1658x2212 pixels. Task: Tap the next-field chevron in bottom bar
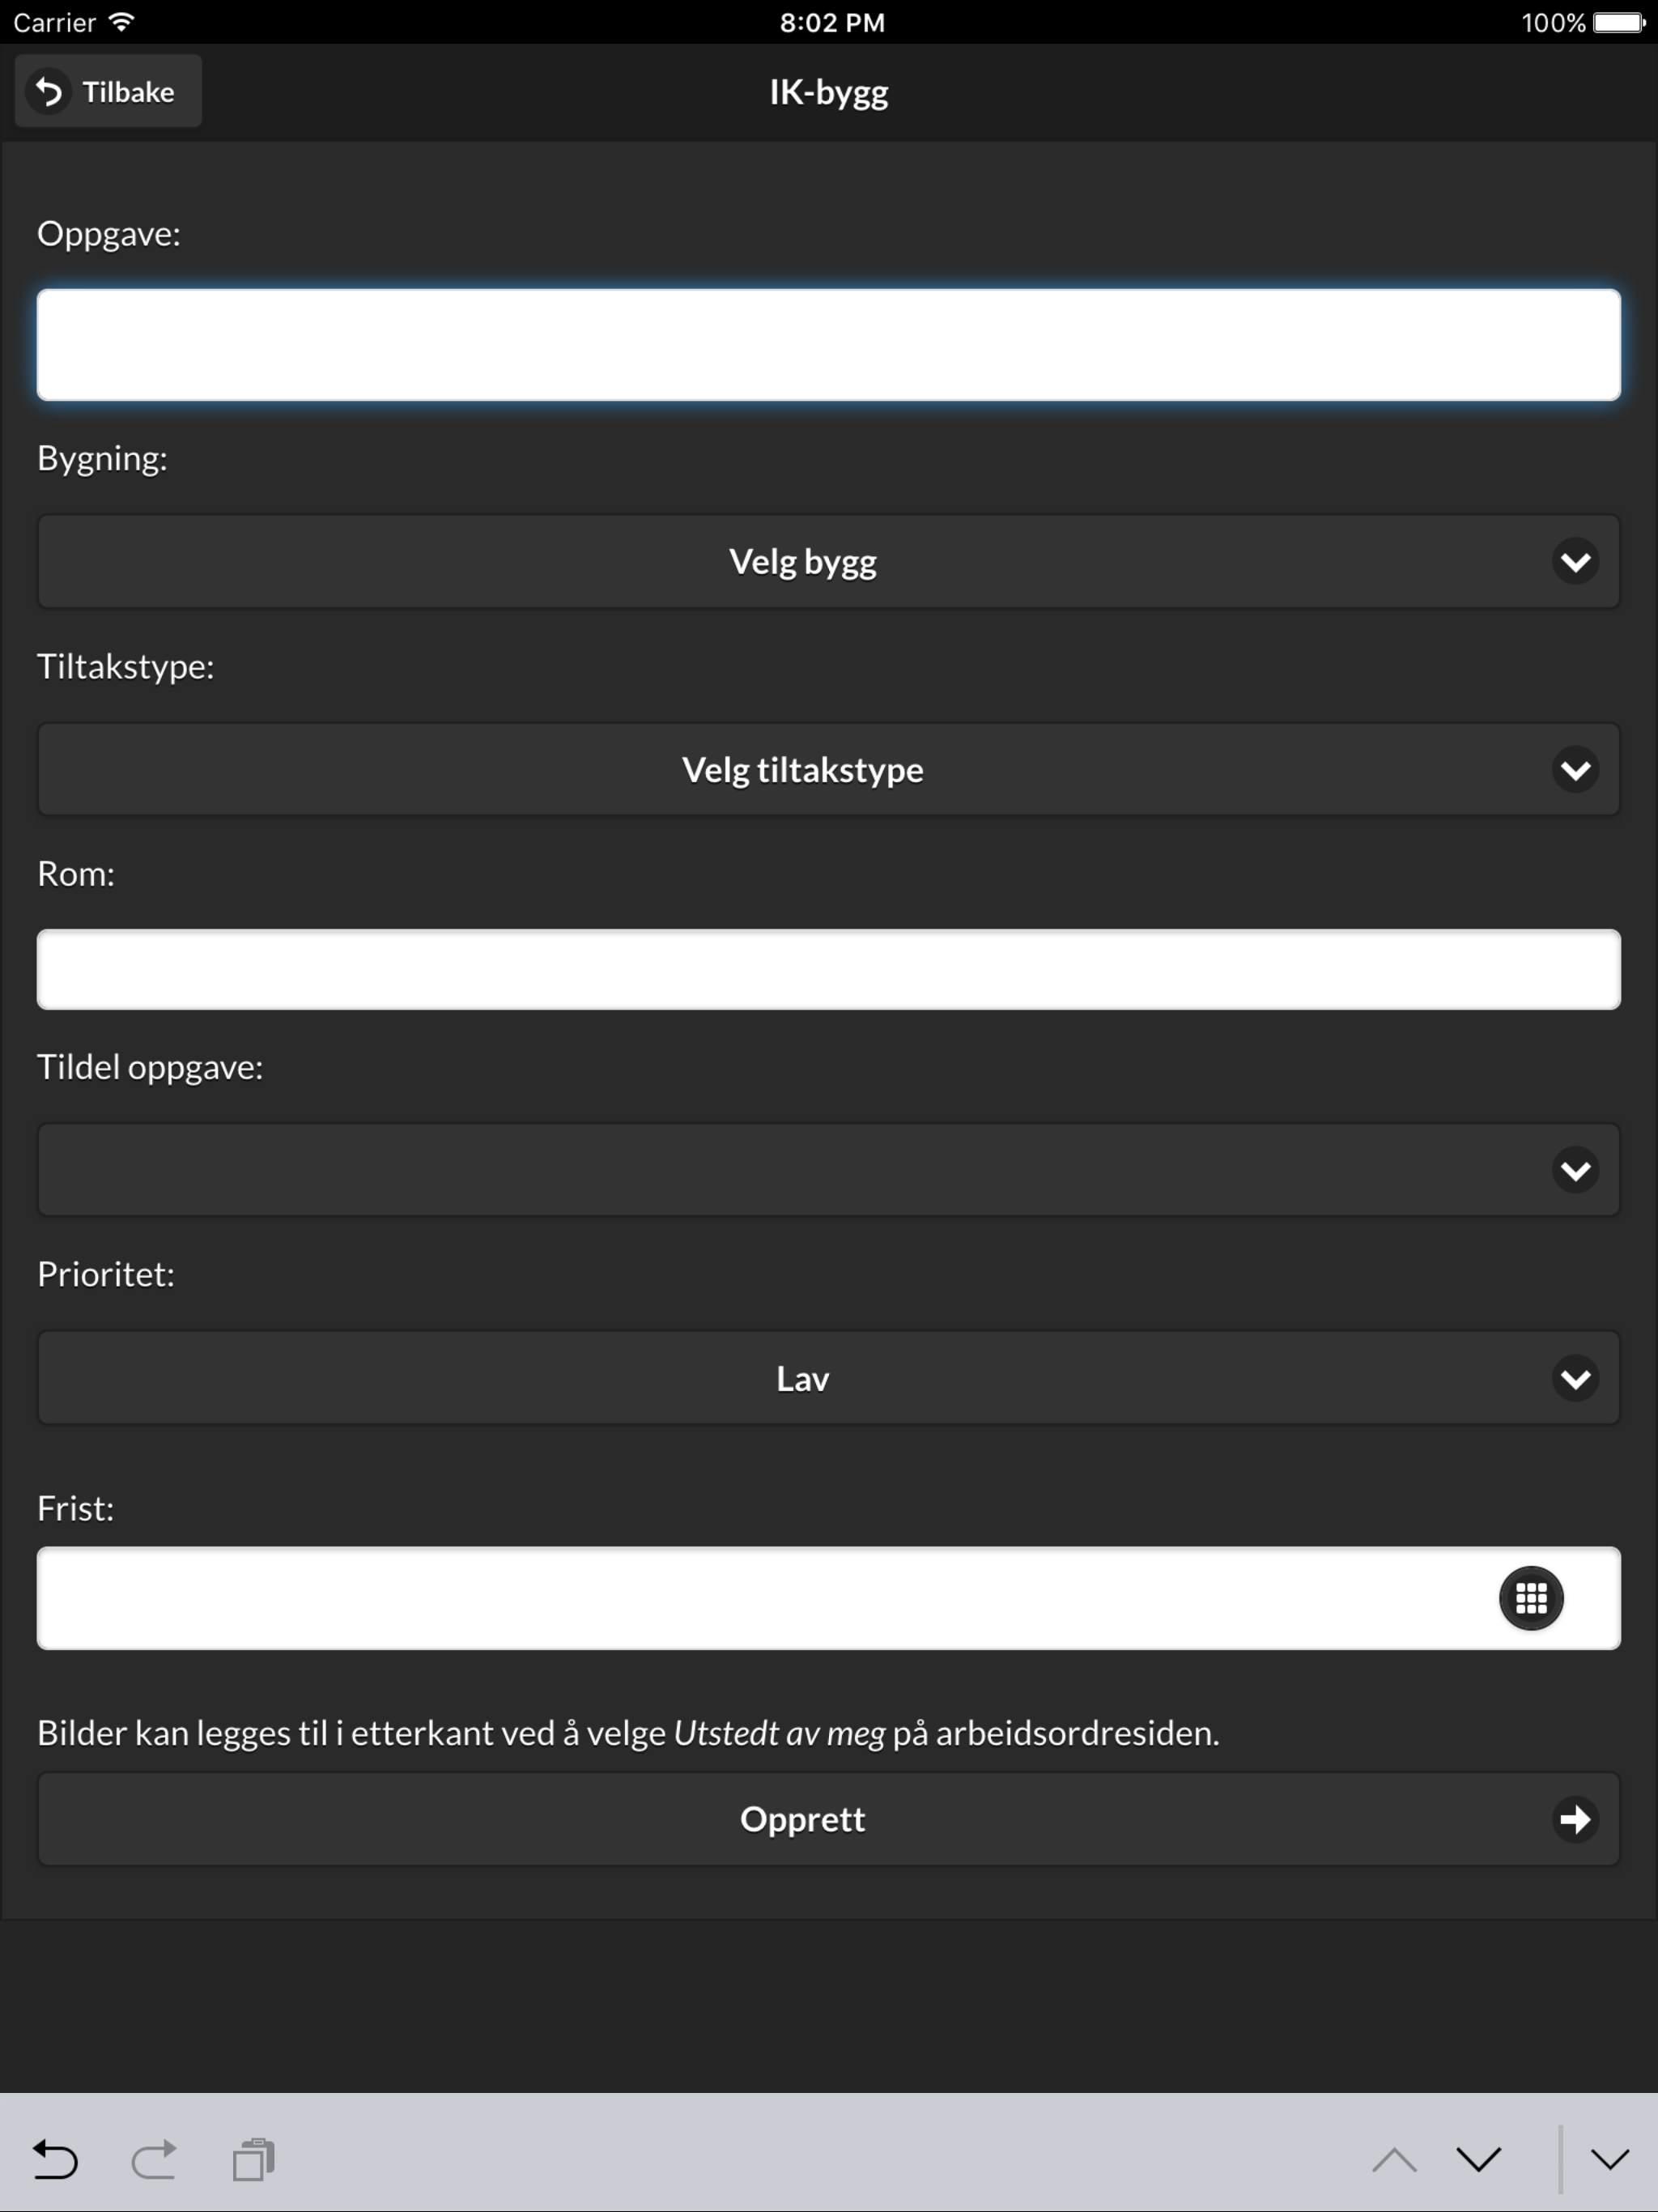(1478, 2160)
